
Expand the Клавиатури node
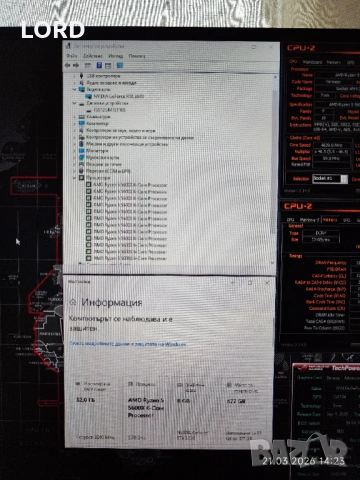[x=74, y=117]
